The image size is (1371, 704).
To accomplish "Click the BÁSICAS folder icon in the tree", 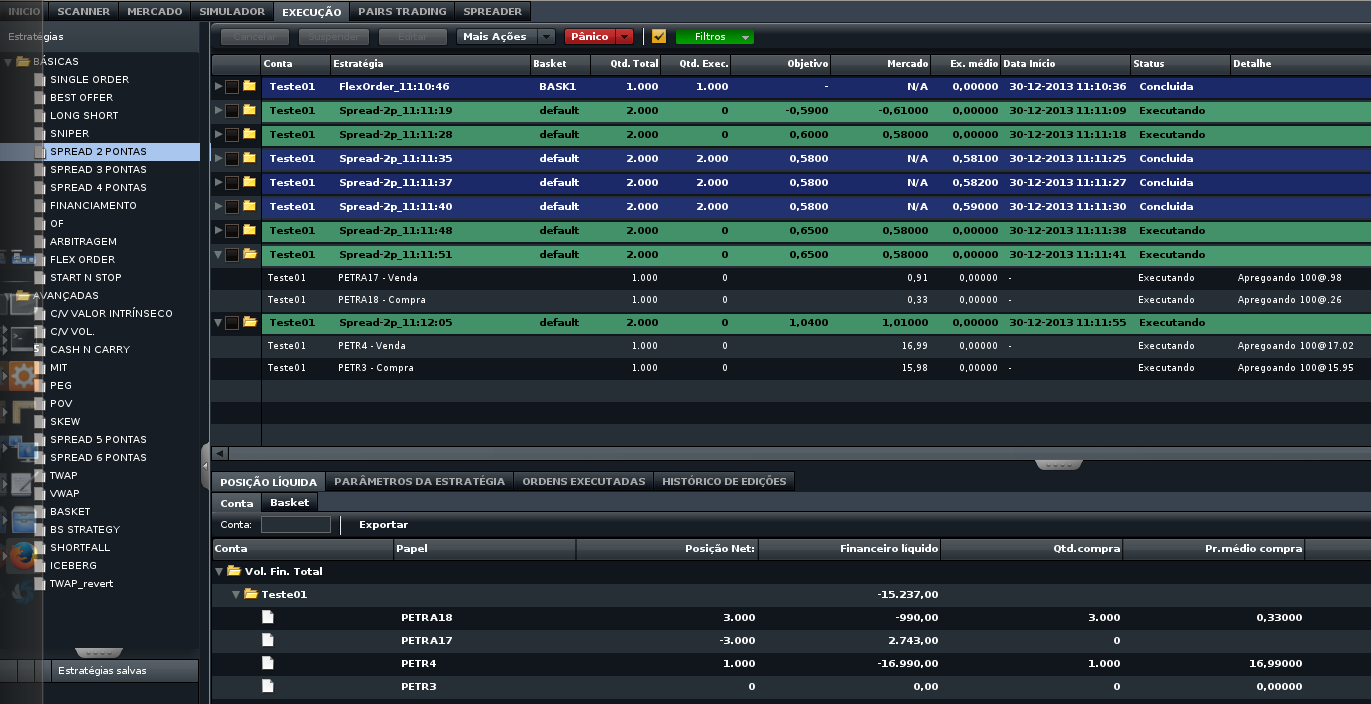I will click(x=23, y=62).
